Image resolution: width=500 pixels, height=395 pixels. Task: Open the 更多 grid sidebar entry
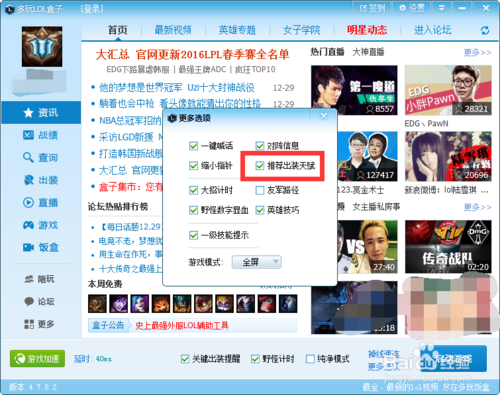click(x=39, y=324)
